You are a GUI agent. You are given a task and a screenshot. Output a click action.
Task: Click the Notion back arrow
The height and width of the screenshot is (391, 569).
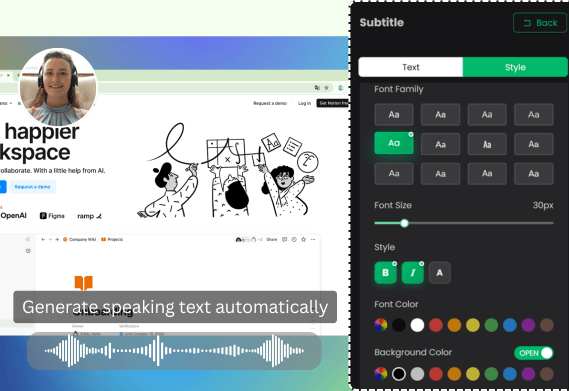(43, 240)
